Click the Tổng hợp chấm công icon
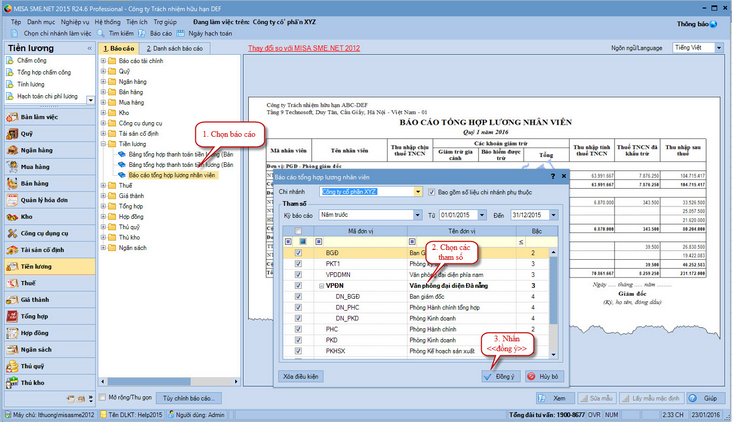 10,72
